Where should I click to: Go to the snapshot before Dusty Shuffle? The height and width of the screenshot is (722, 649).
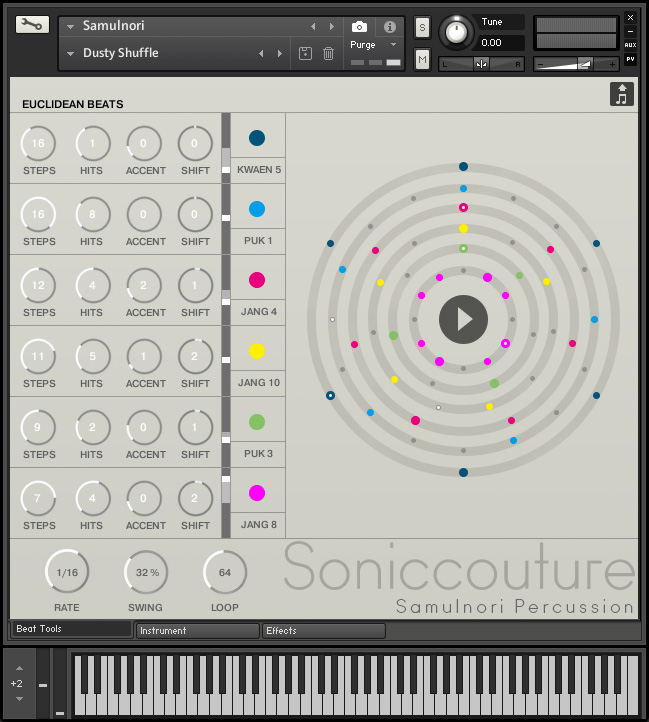261,53
